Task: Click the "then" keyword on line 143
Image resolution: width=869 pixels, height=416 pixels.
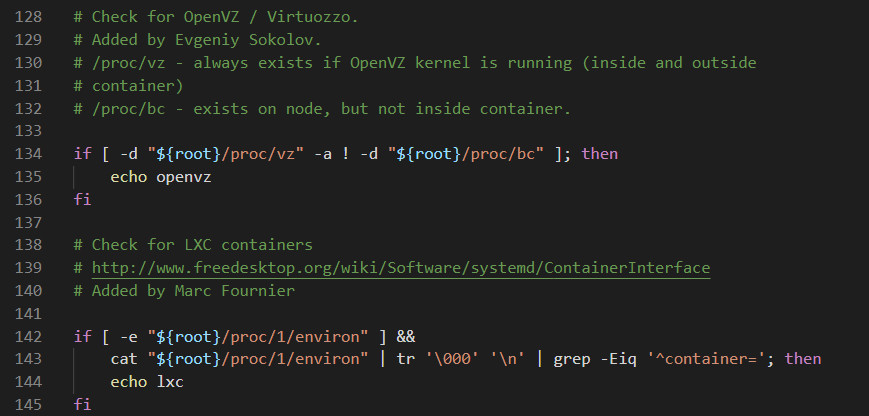Action: [803, 358]
